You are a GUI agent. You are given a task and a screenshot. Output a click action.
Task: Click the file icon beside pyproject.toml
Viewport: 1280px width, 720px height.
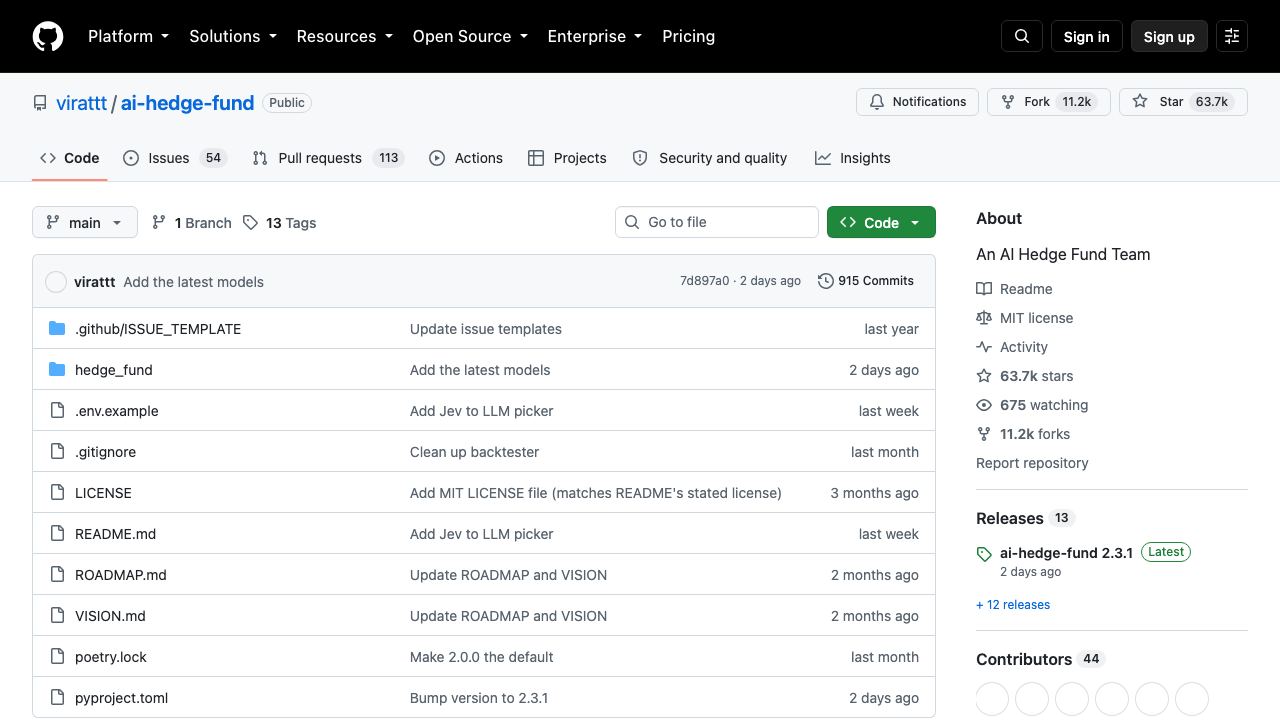point(57,698)
